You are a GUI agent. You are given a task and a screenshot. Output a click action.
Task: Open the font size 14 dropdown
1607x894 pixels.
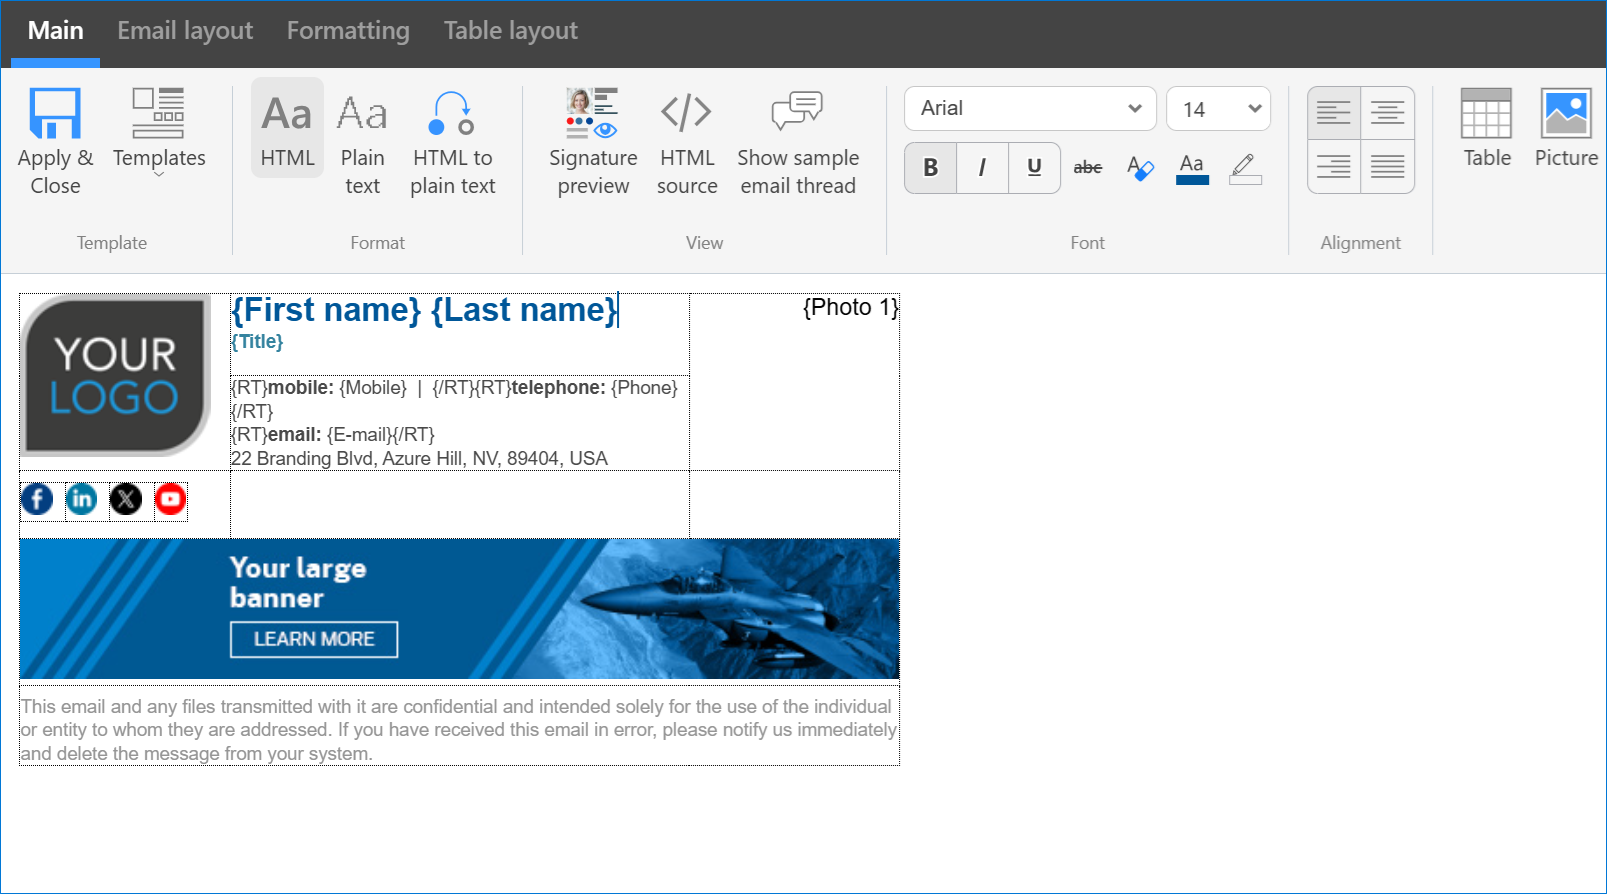tap(1218, 108)
